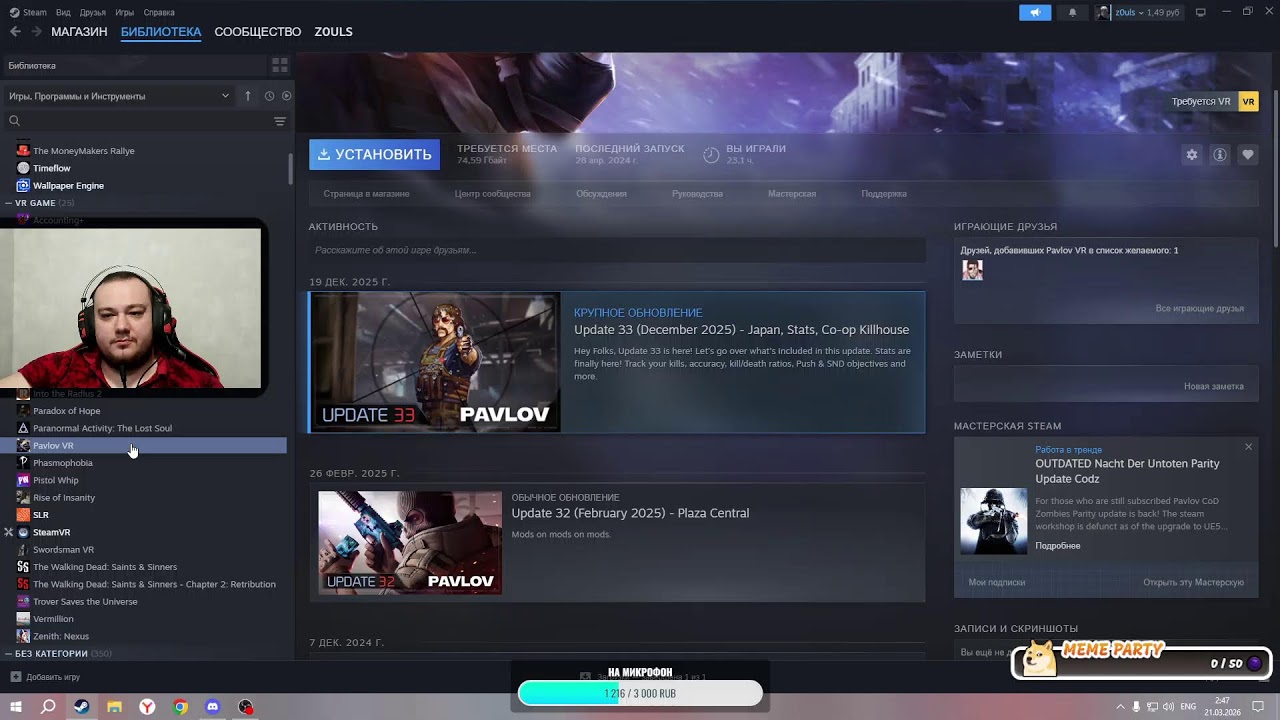This screenshot has height=720, width=1280.
Task: Click the SteamVR icon in the list
Action: [x=23, y=532]
